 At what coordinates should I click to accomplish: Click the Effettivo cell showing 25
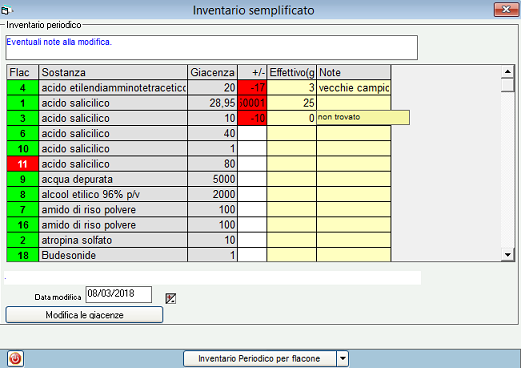coord(292,103)
